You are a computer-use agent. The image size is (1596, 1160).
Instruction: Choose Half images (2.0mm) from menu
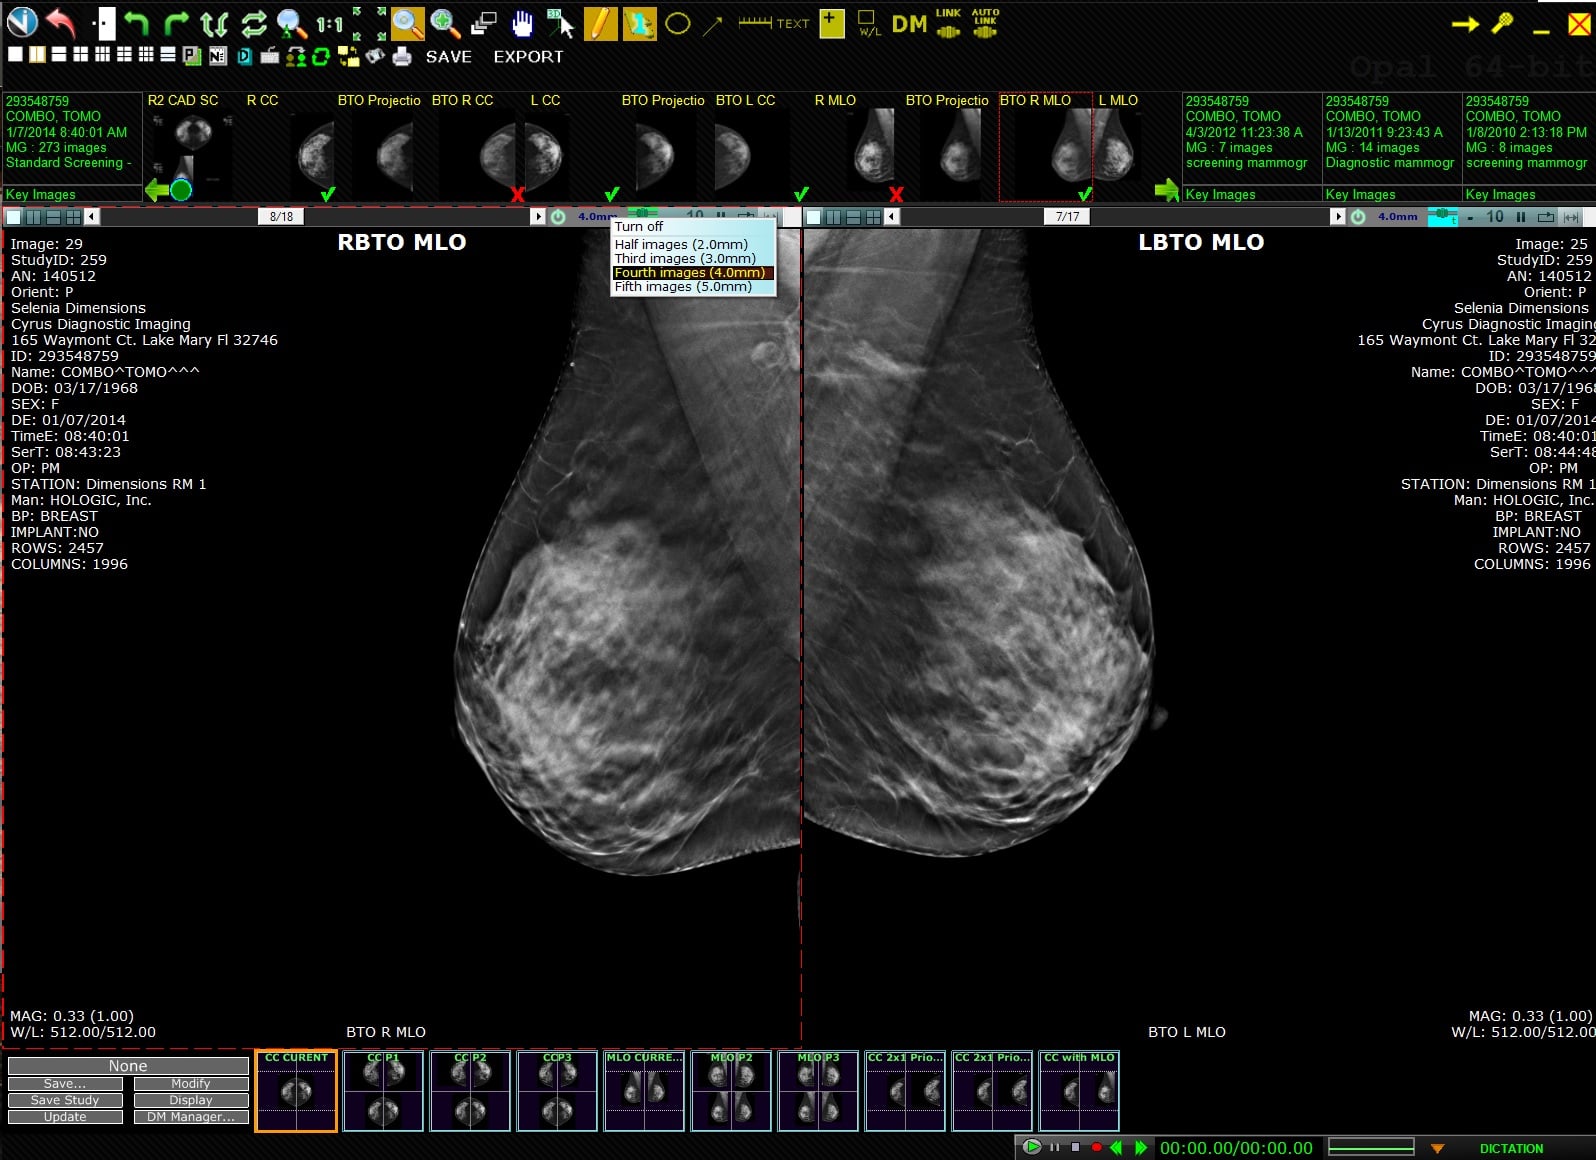tap(681, 244)
